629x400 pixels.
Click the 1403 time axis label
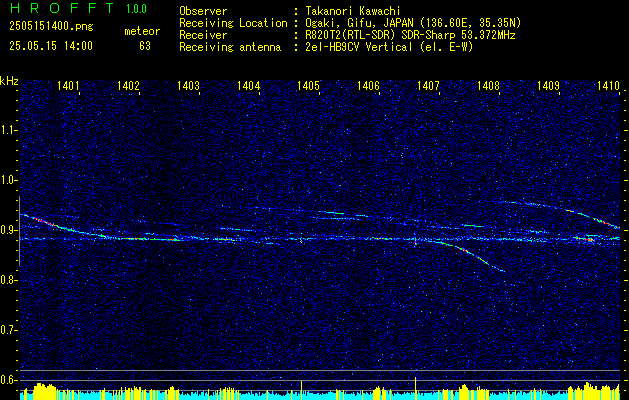188,85
